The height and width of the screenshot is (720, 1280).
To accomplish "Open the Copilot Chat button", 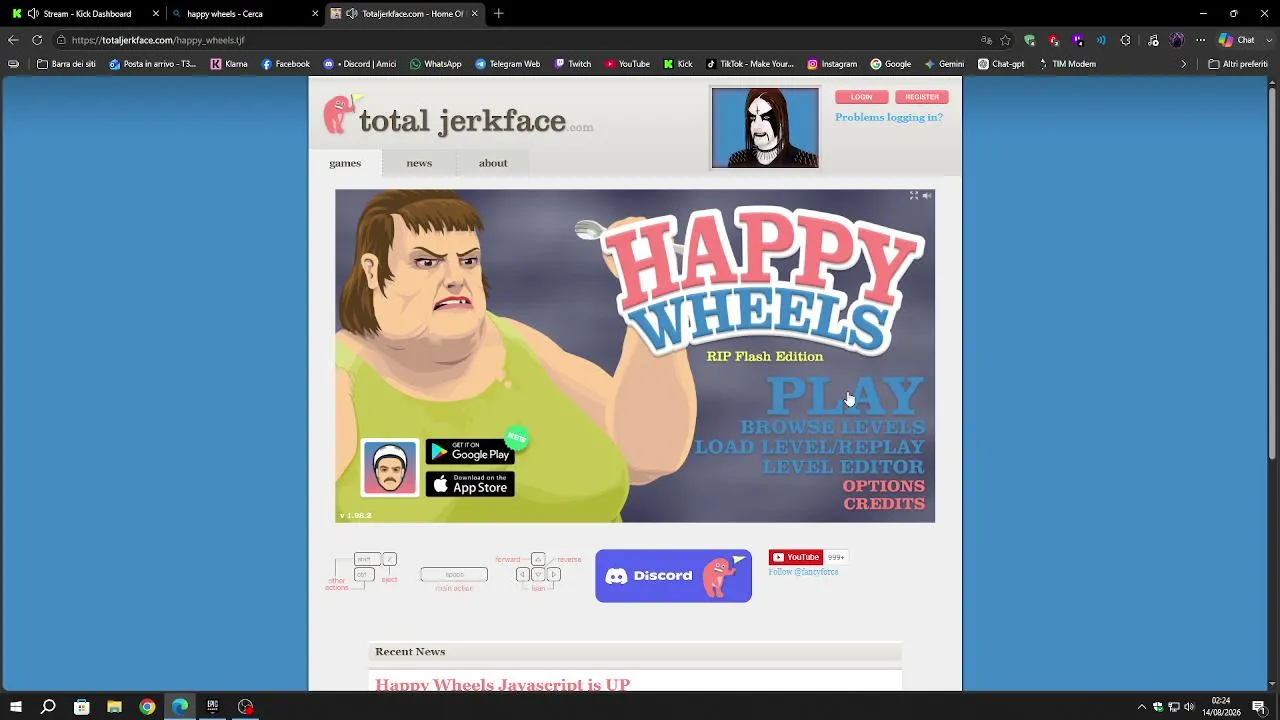I will 1237,40.
